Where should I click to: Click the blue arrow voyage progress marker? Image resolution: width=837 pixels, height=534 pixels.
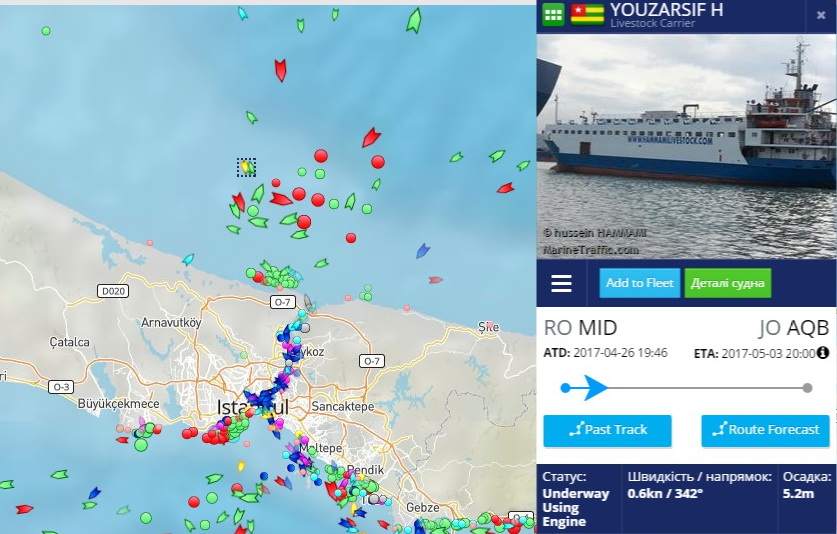click(x=594, y=388)
